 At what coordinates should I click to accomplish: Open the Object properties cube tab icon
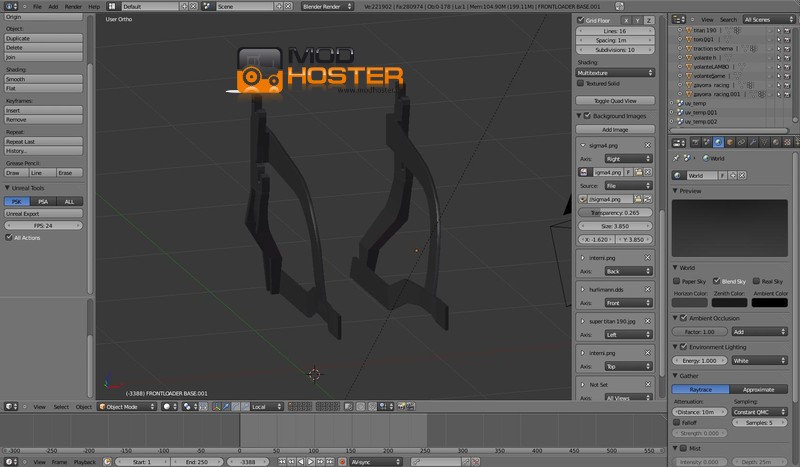tap(730, 143)
